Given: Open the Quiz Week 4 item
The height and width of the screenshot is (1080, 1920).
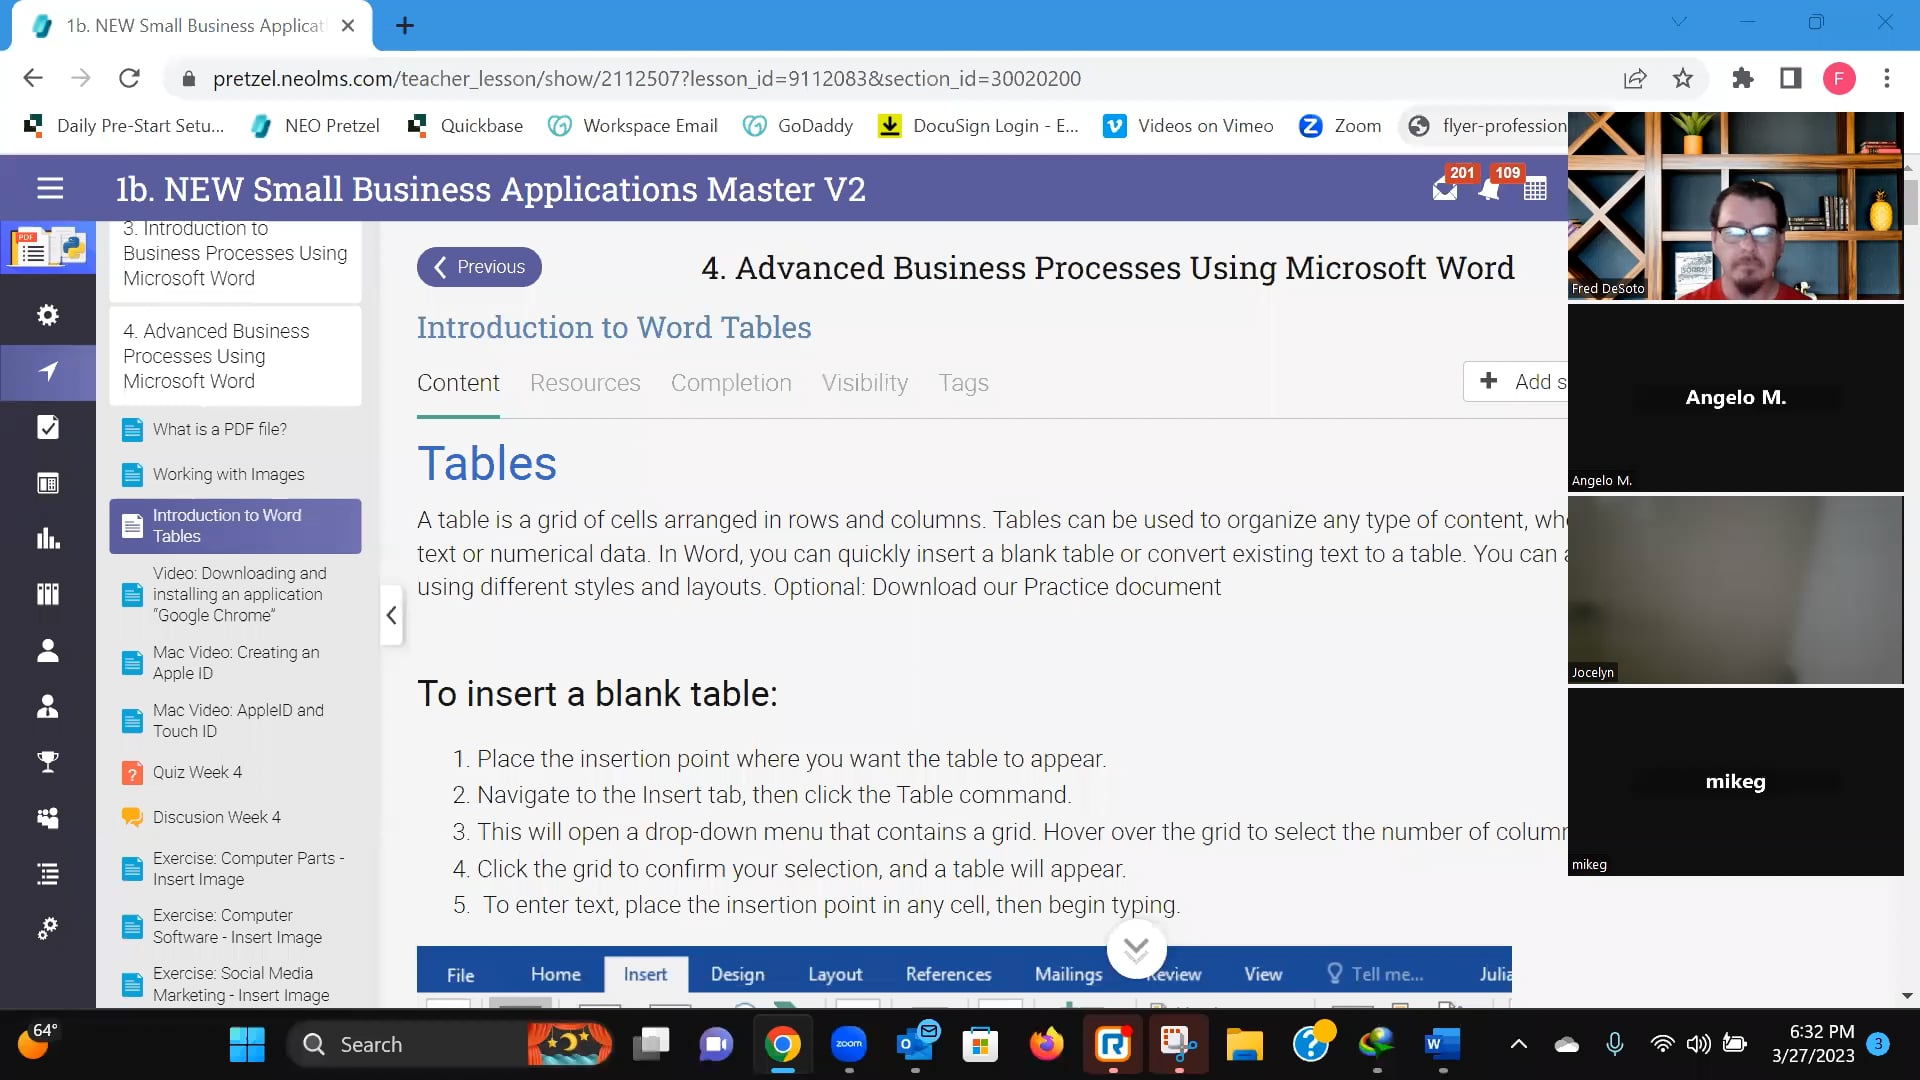Looking at the screenshot, I should tap(197, 771).
